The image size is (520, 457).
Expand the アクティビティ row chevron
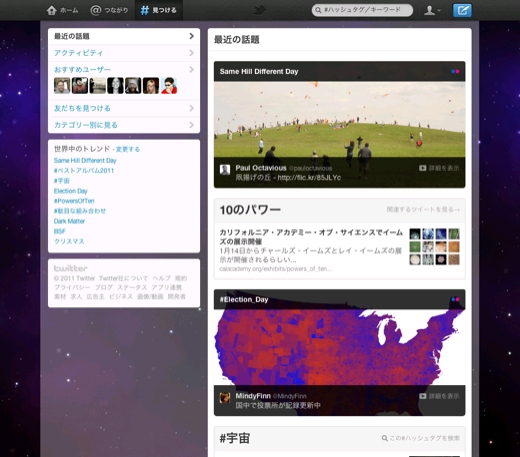point(191,53)
